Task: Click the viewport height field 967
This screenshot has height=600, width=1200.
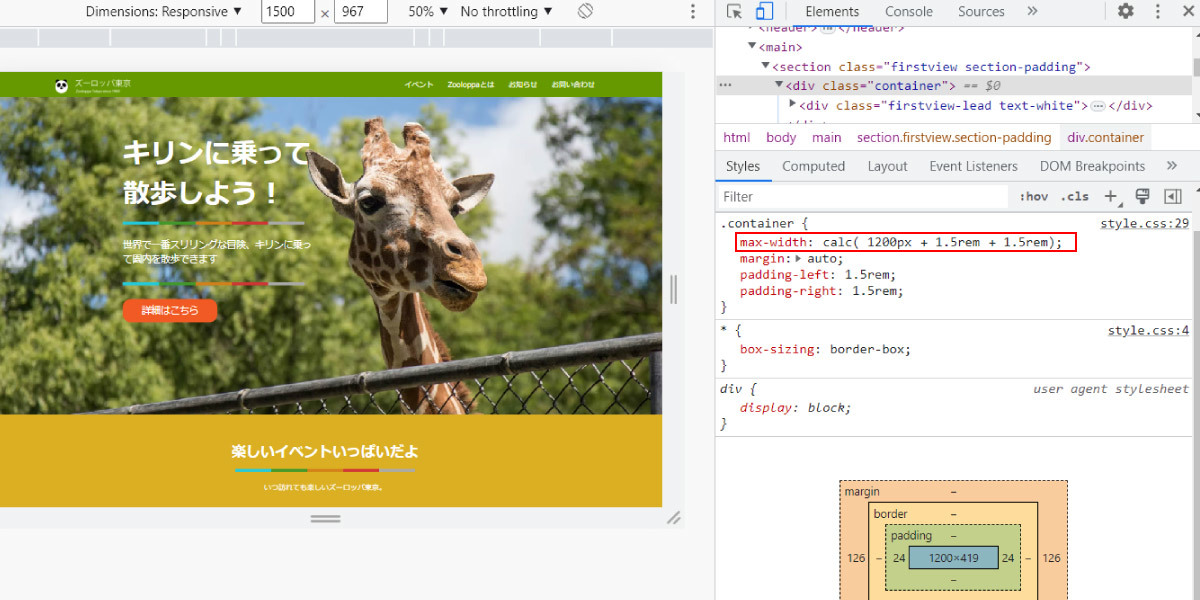Action: click(360, 12)
